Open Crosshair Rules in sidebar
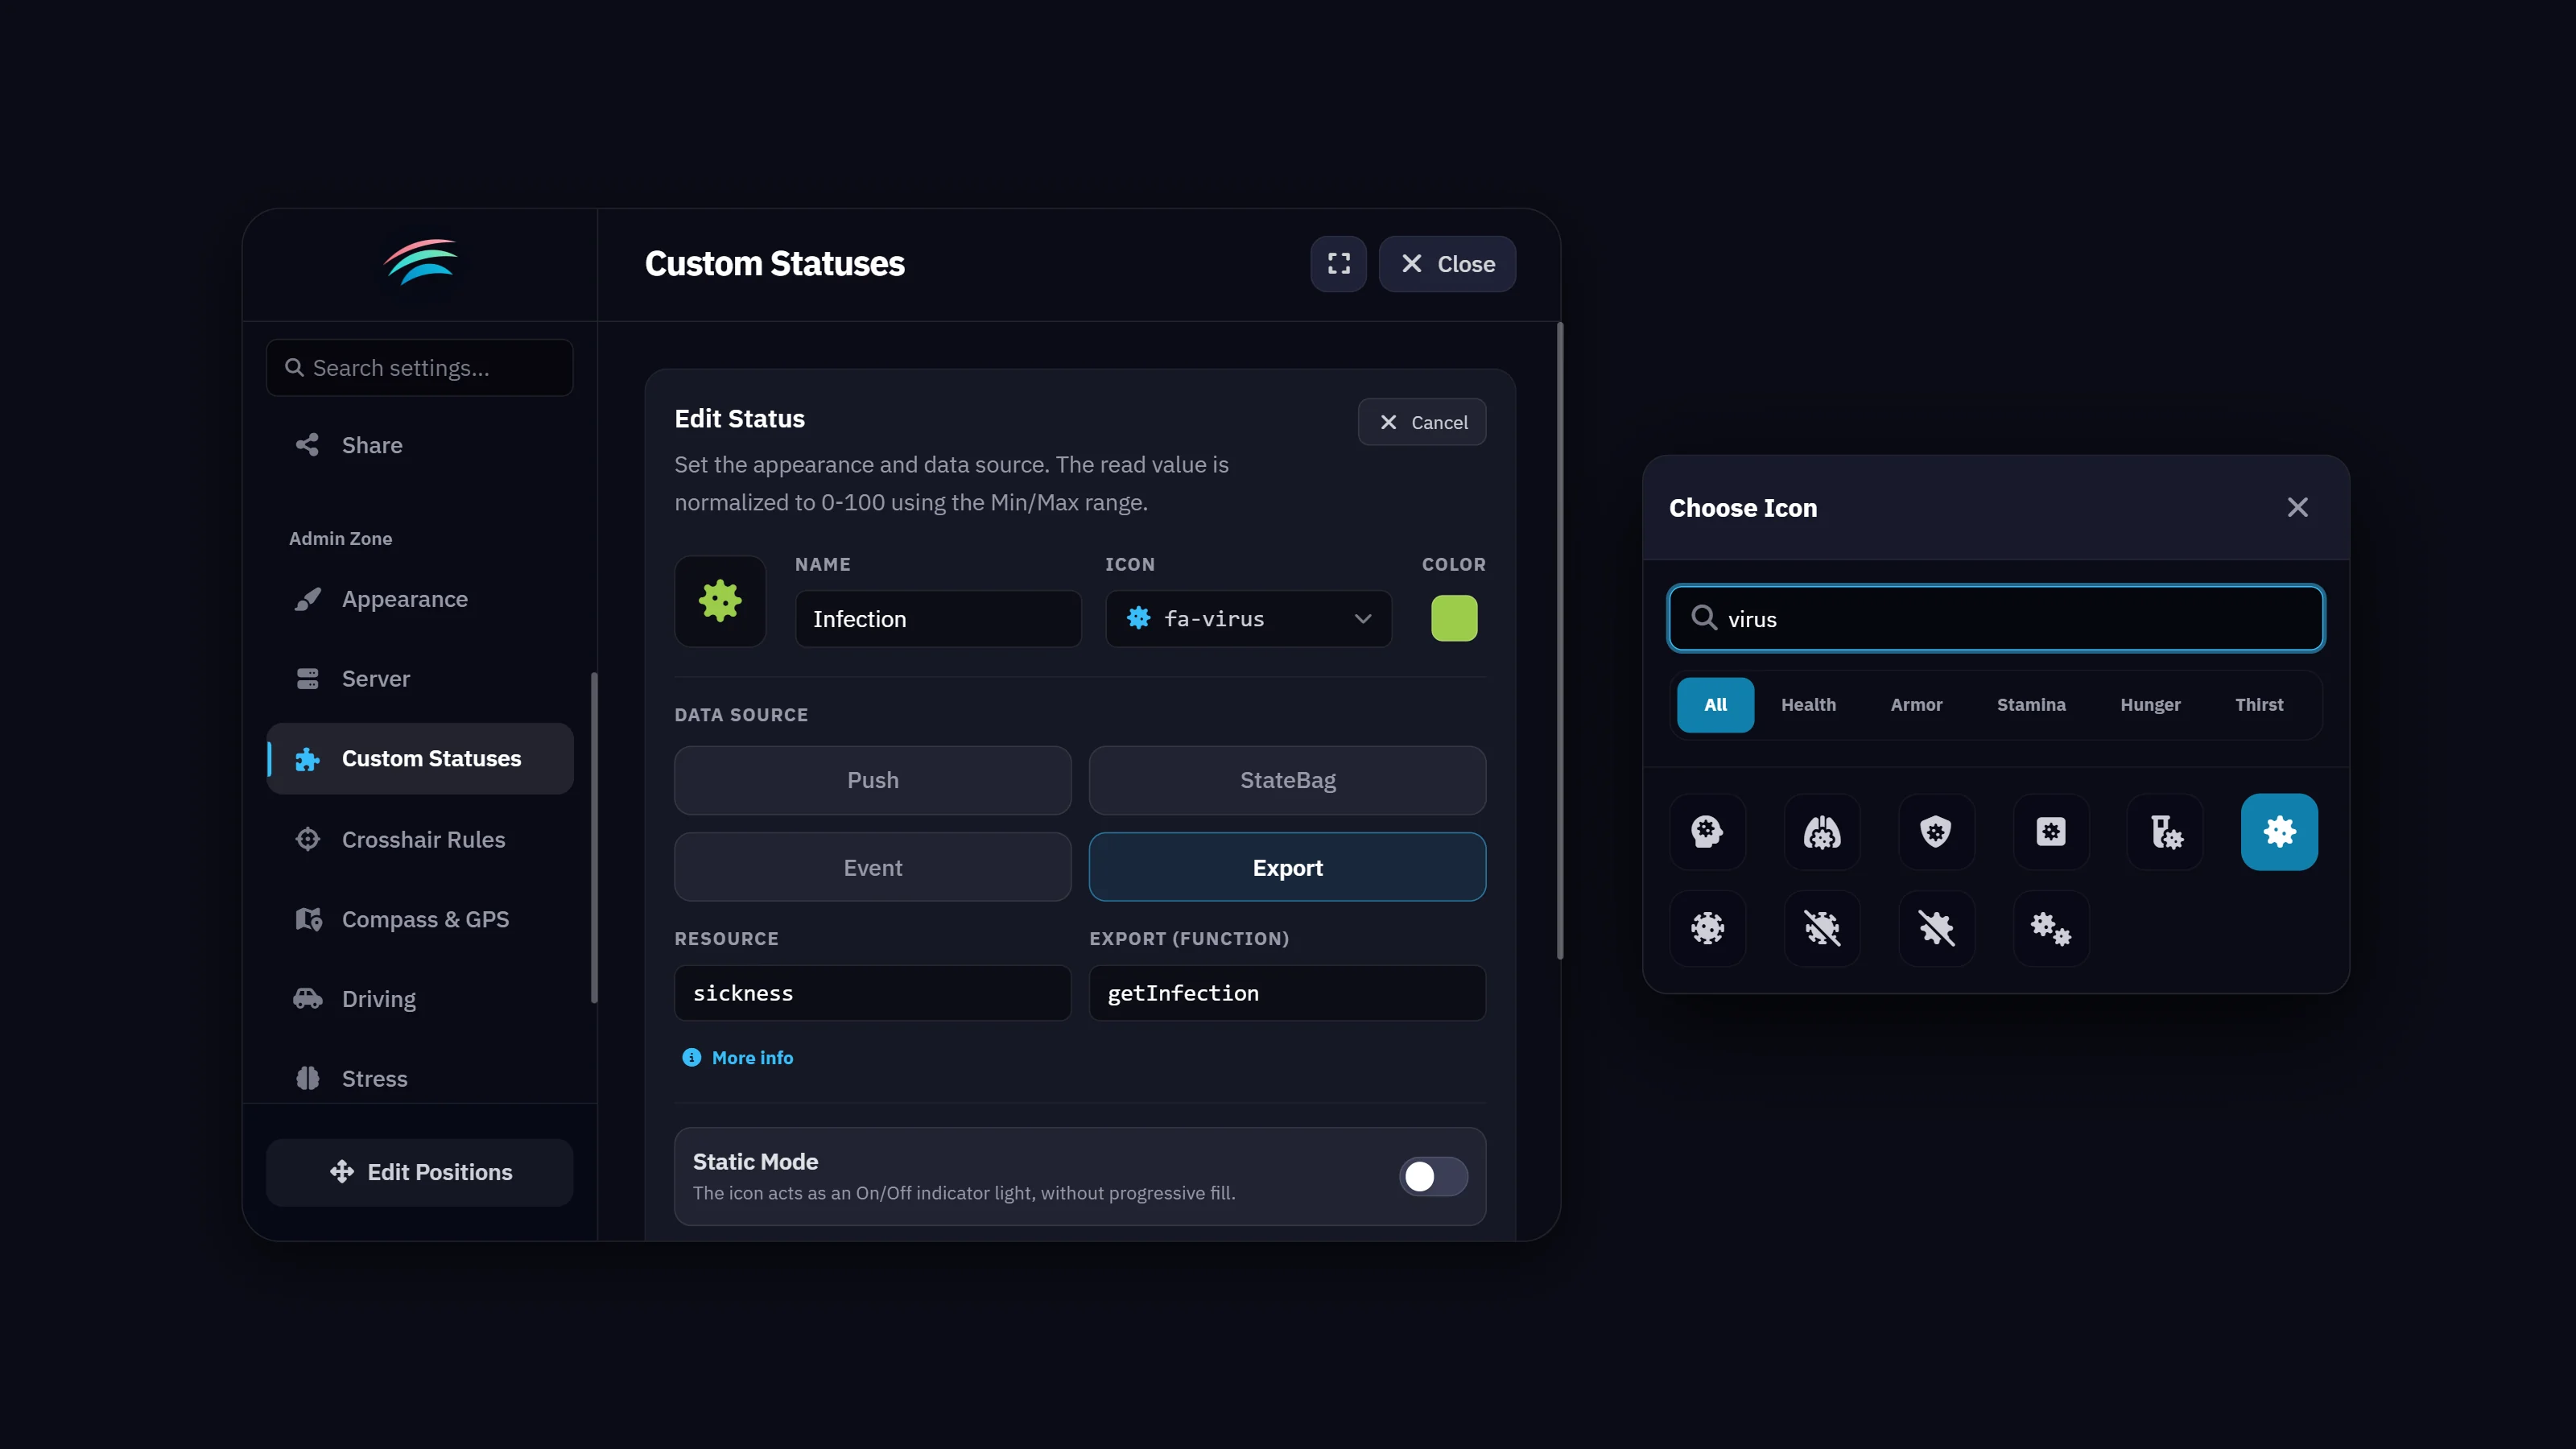The height and width of the screenshot is (1449, 2576). (420, 839)
